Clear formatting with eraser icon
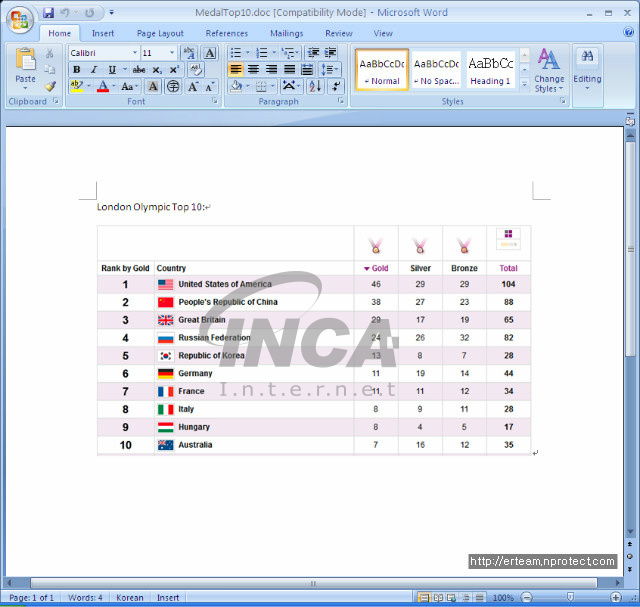 point(196,70)
